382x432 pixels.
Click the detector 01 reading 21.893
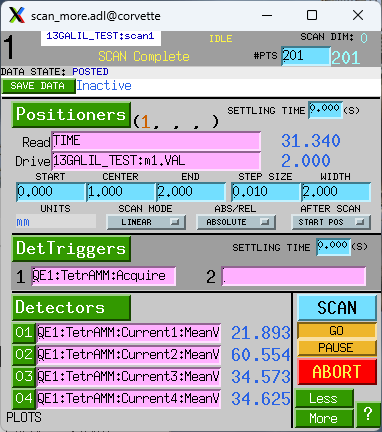coord(261,333)
